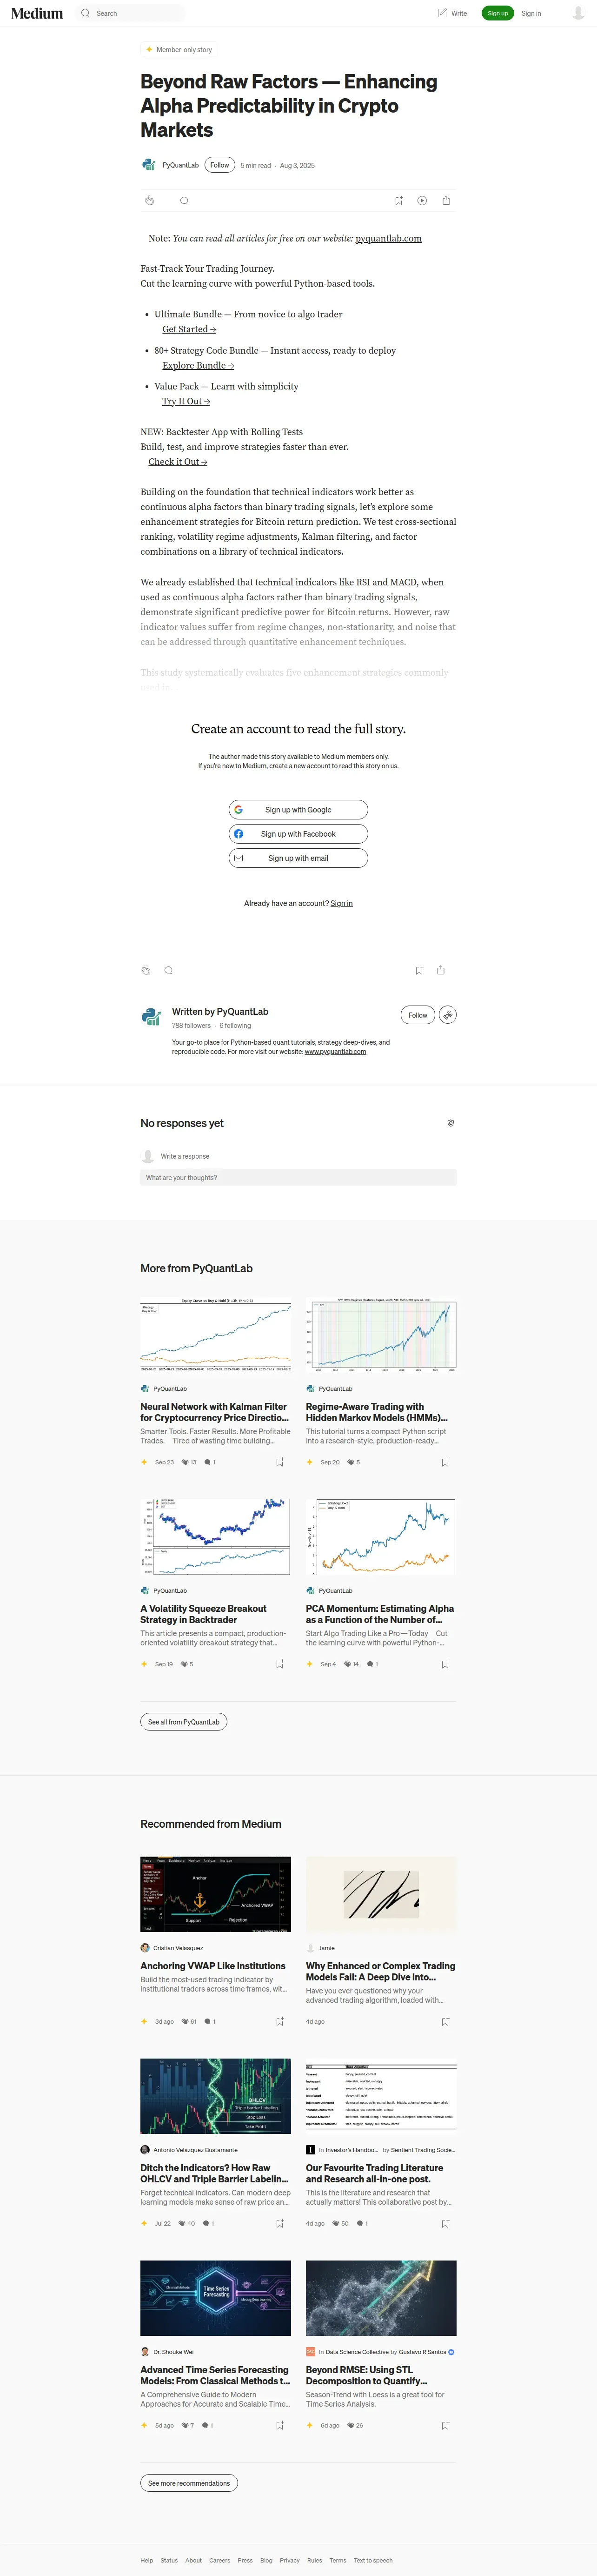Follow PyQuantLab using the button near the title

click(x=220, y=165)
